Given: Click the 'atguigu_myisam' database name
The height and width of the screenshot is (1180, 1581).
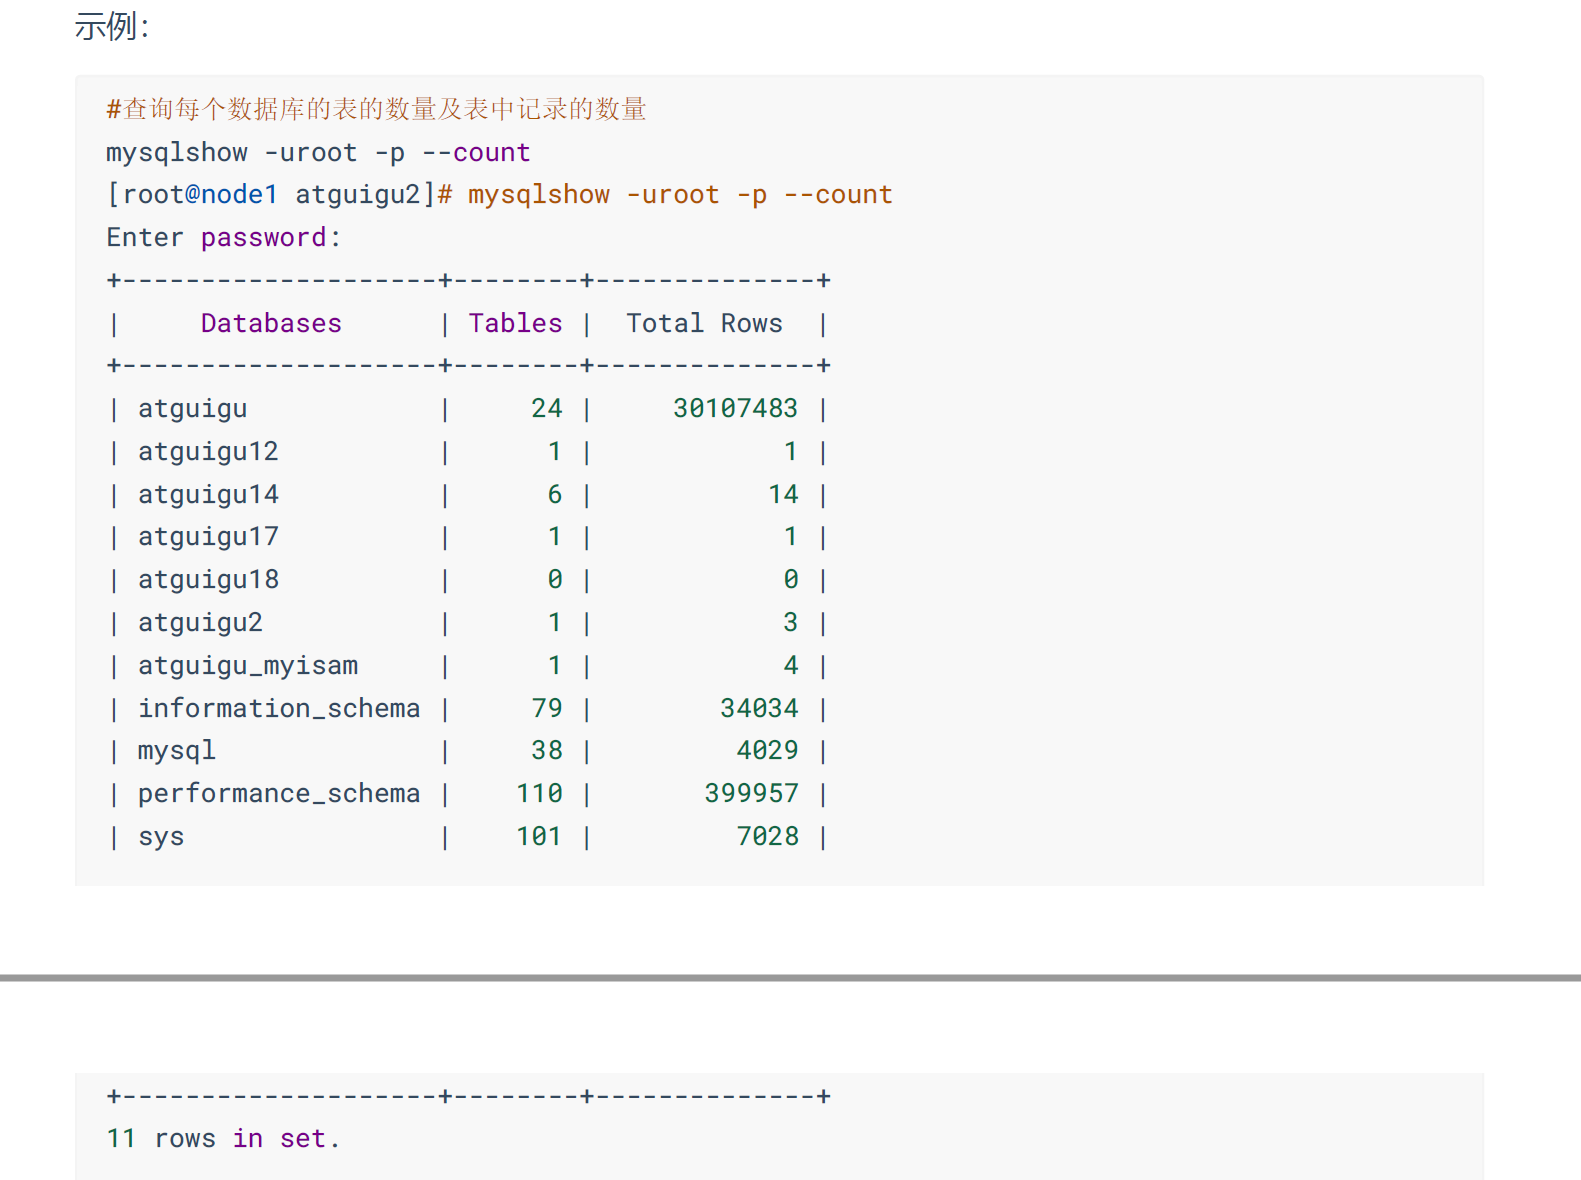Looking at the screenshot, I should pos(248,665).
